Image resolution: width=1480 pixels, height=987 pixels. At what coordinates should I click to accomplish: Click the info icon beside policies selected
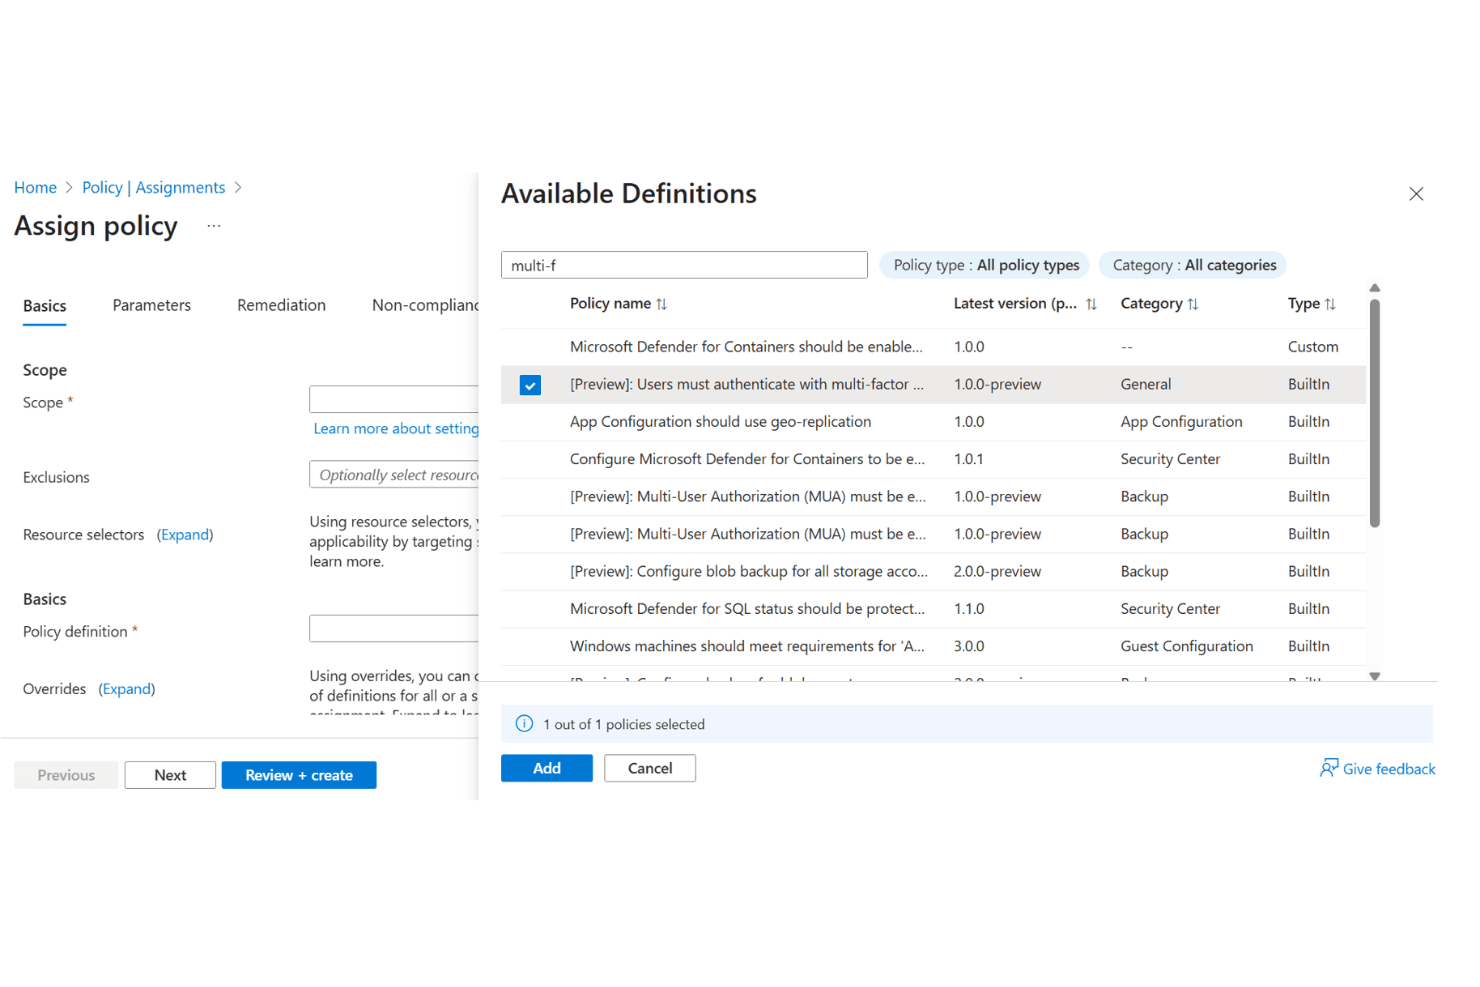tap(524, 724)
